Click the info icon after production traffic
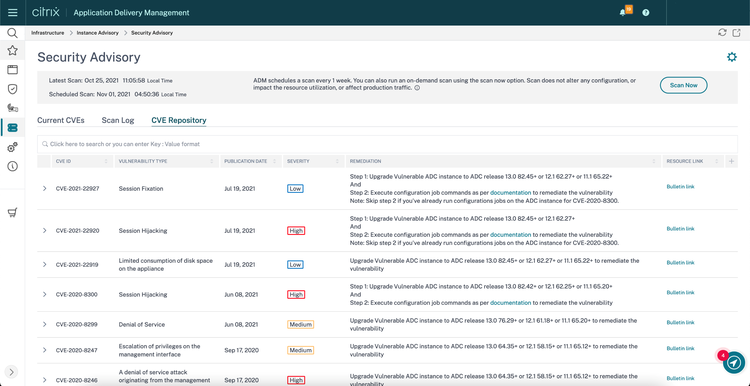The image size is (750, 386). click(417, 88)
